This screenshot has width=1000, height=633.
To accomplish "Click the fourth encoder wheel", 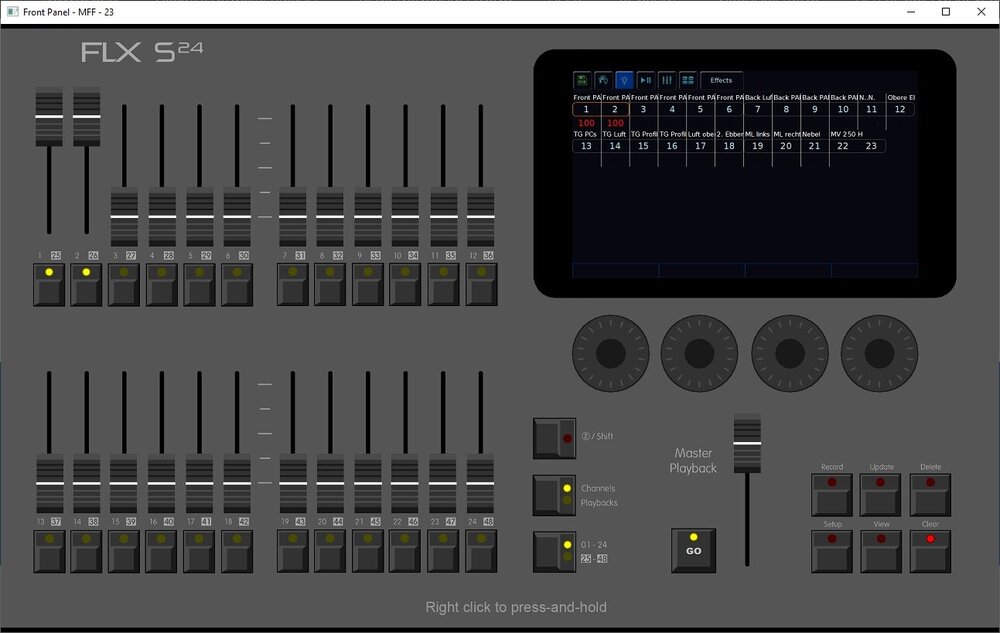I will [x=879, y=353].
